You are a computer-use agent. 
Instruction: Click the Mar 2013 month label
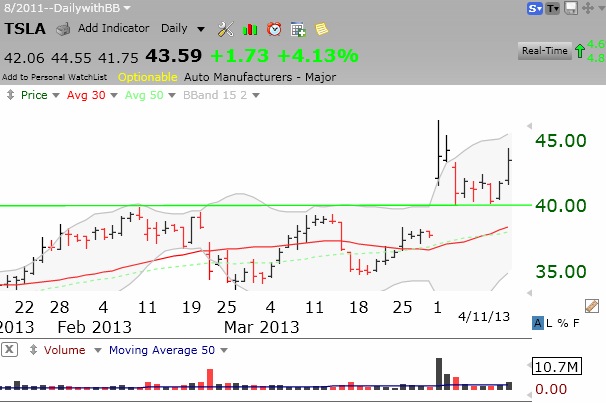click(x=262, y=328)
